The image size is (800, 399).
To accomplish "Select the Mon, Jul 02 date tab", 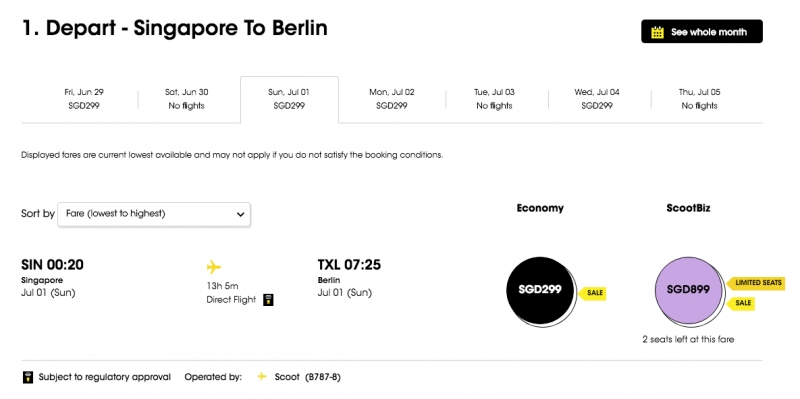I will coord(392,99).
